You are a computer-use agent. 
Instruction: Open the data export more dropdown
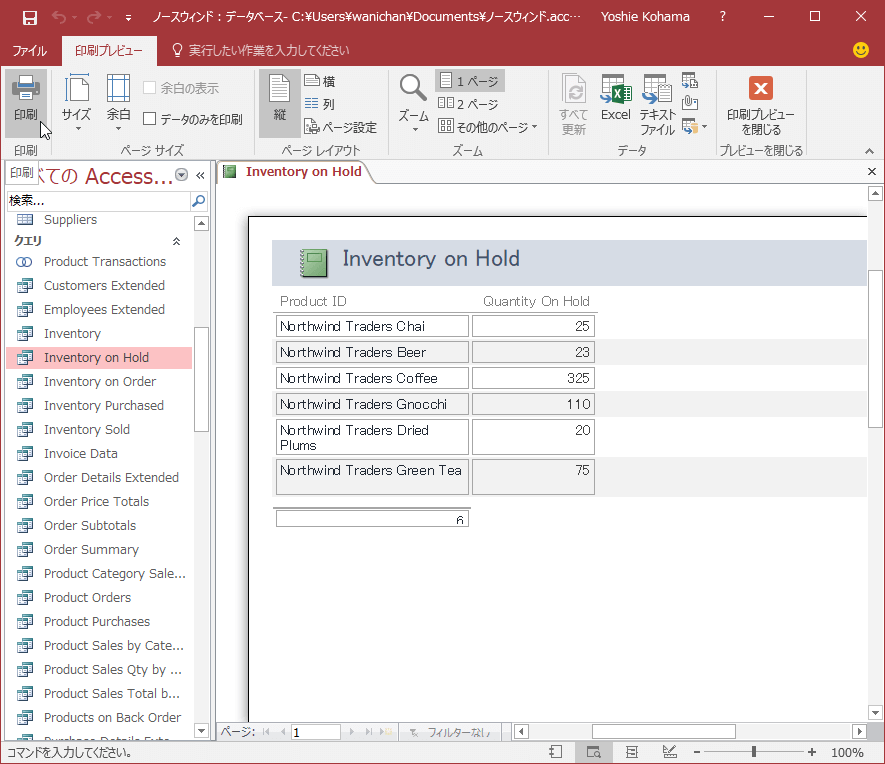(694, 126)
